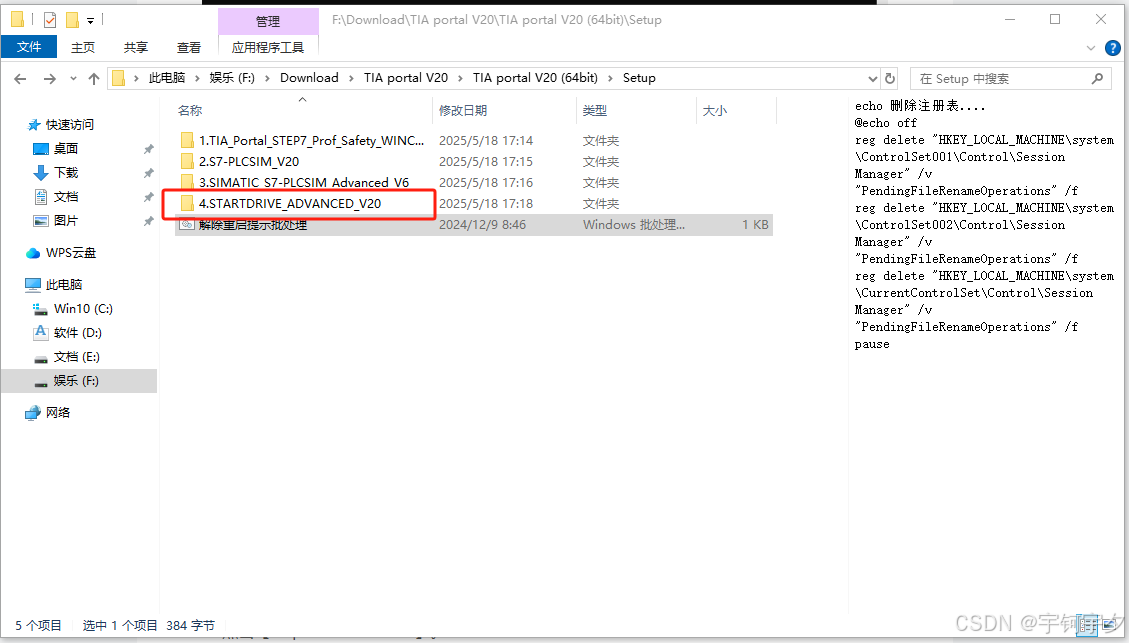Click the 1 KB size cell

(755, 225)
